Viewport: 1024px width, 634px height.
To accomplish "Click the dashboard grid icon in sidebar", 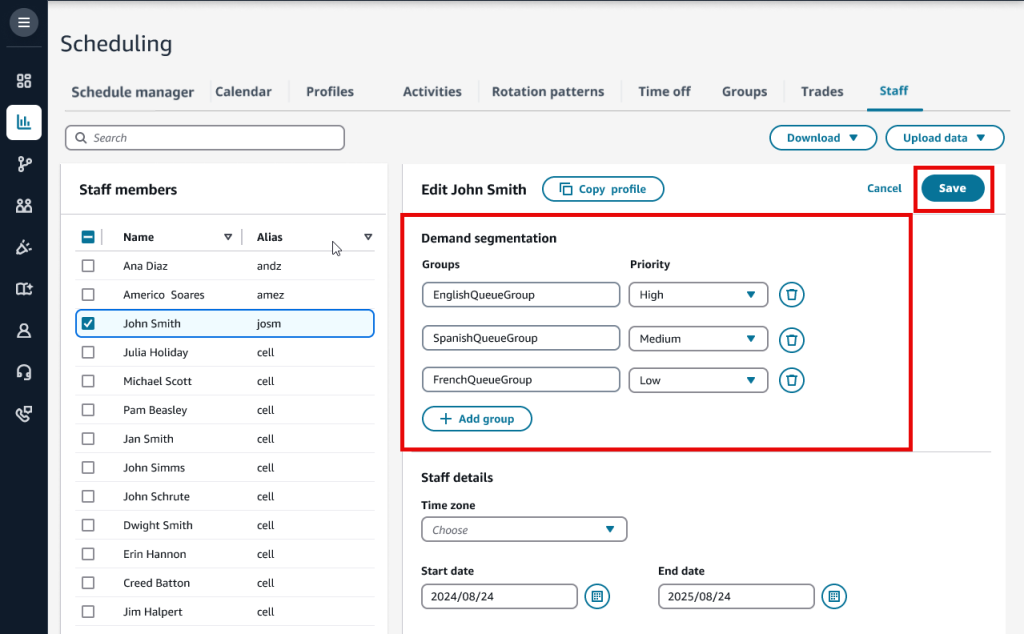I will [x=24, y=81].
